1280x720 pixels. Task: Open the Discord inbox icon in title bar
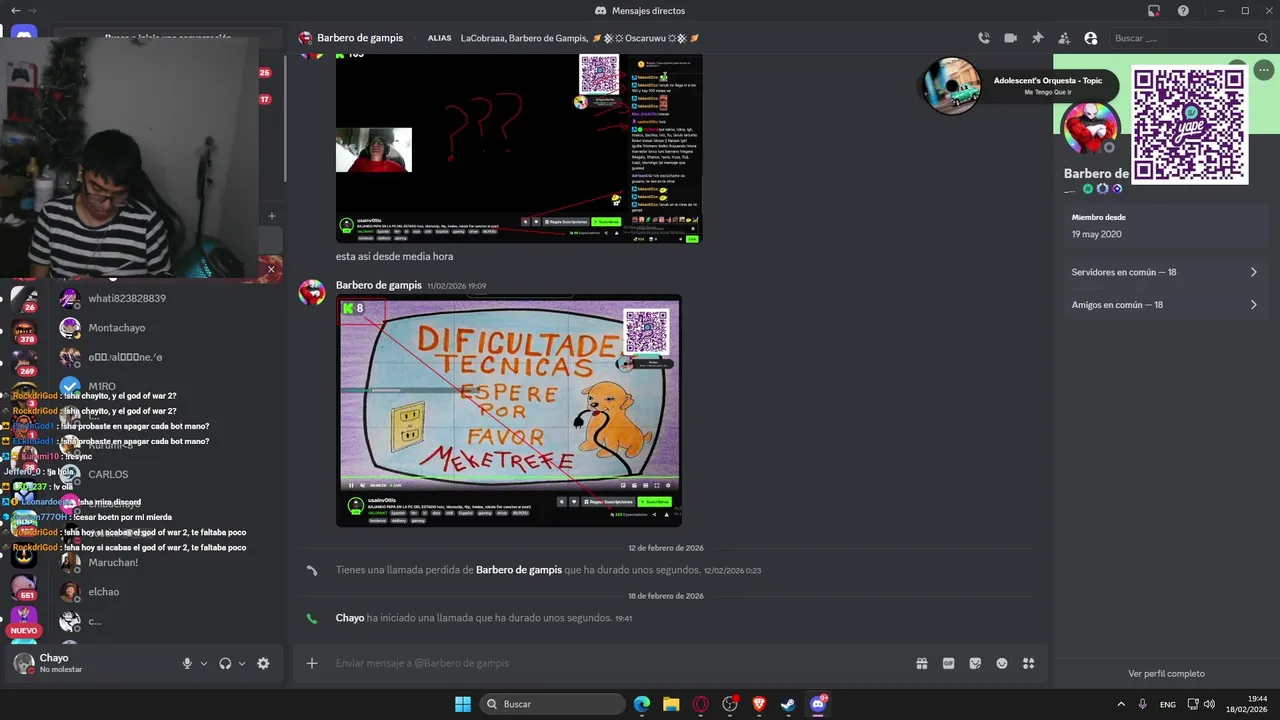1154,10
